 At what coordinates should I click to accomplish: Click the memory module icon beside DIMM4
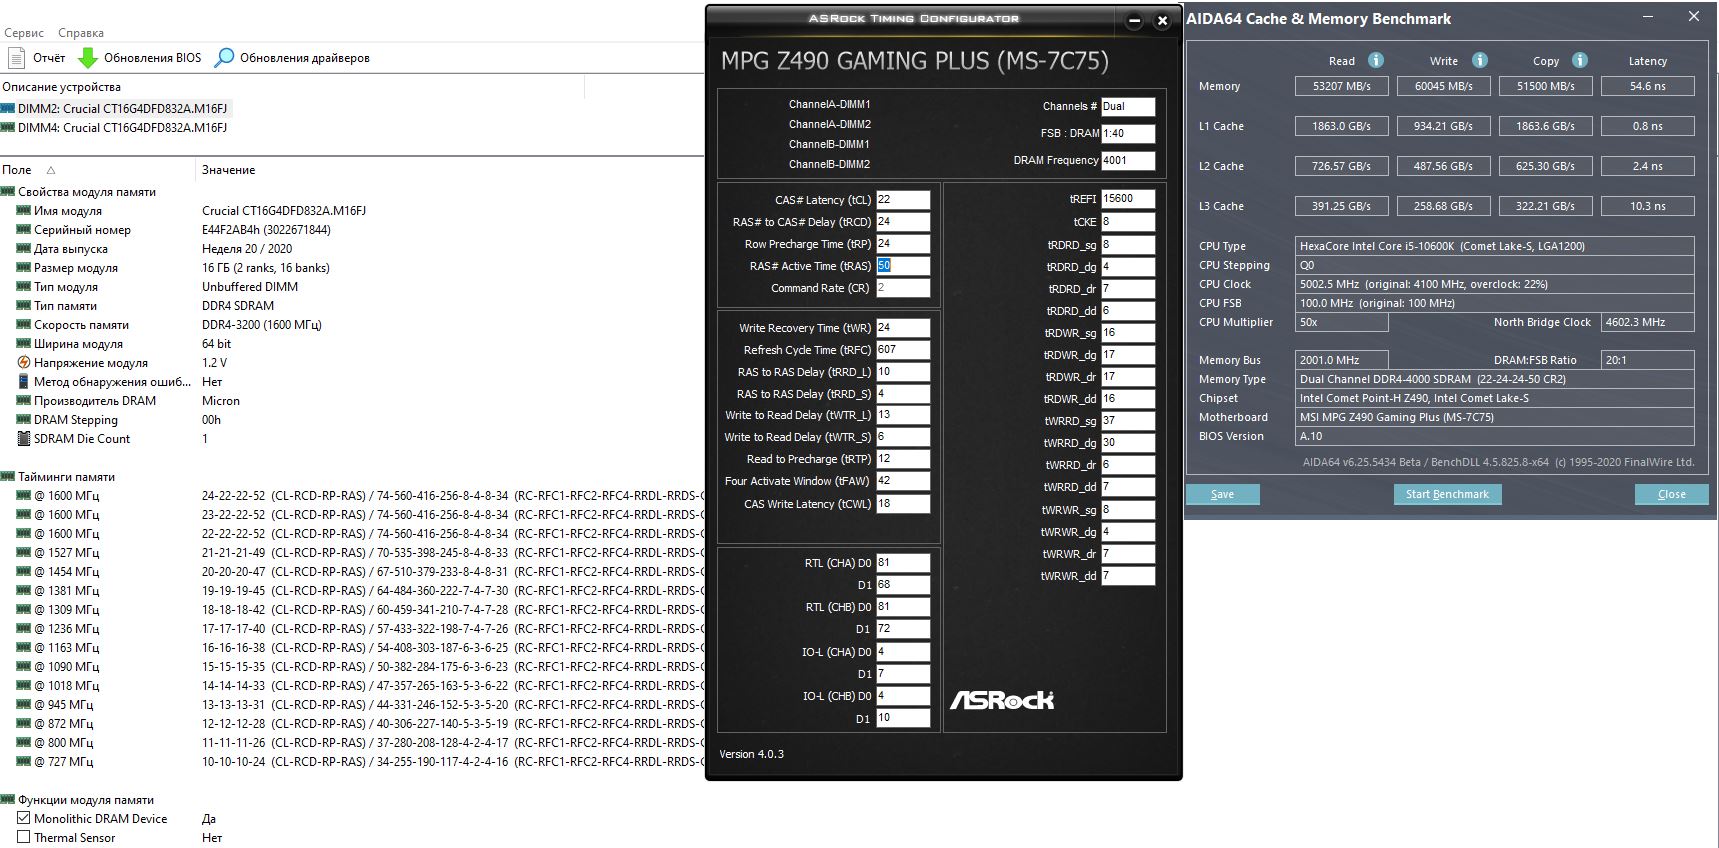tap(8, 128)
